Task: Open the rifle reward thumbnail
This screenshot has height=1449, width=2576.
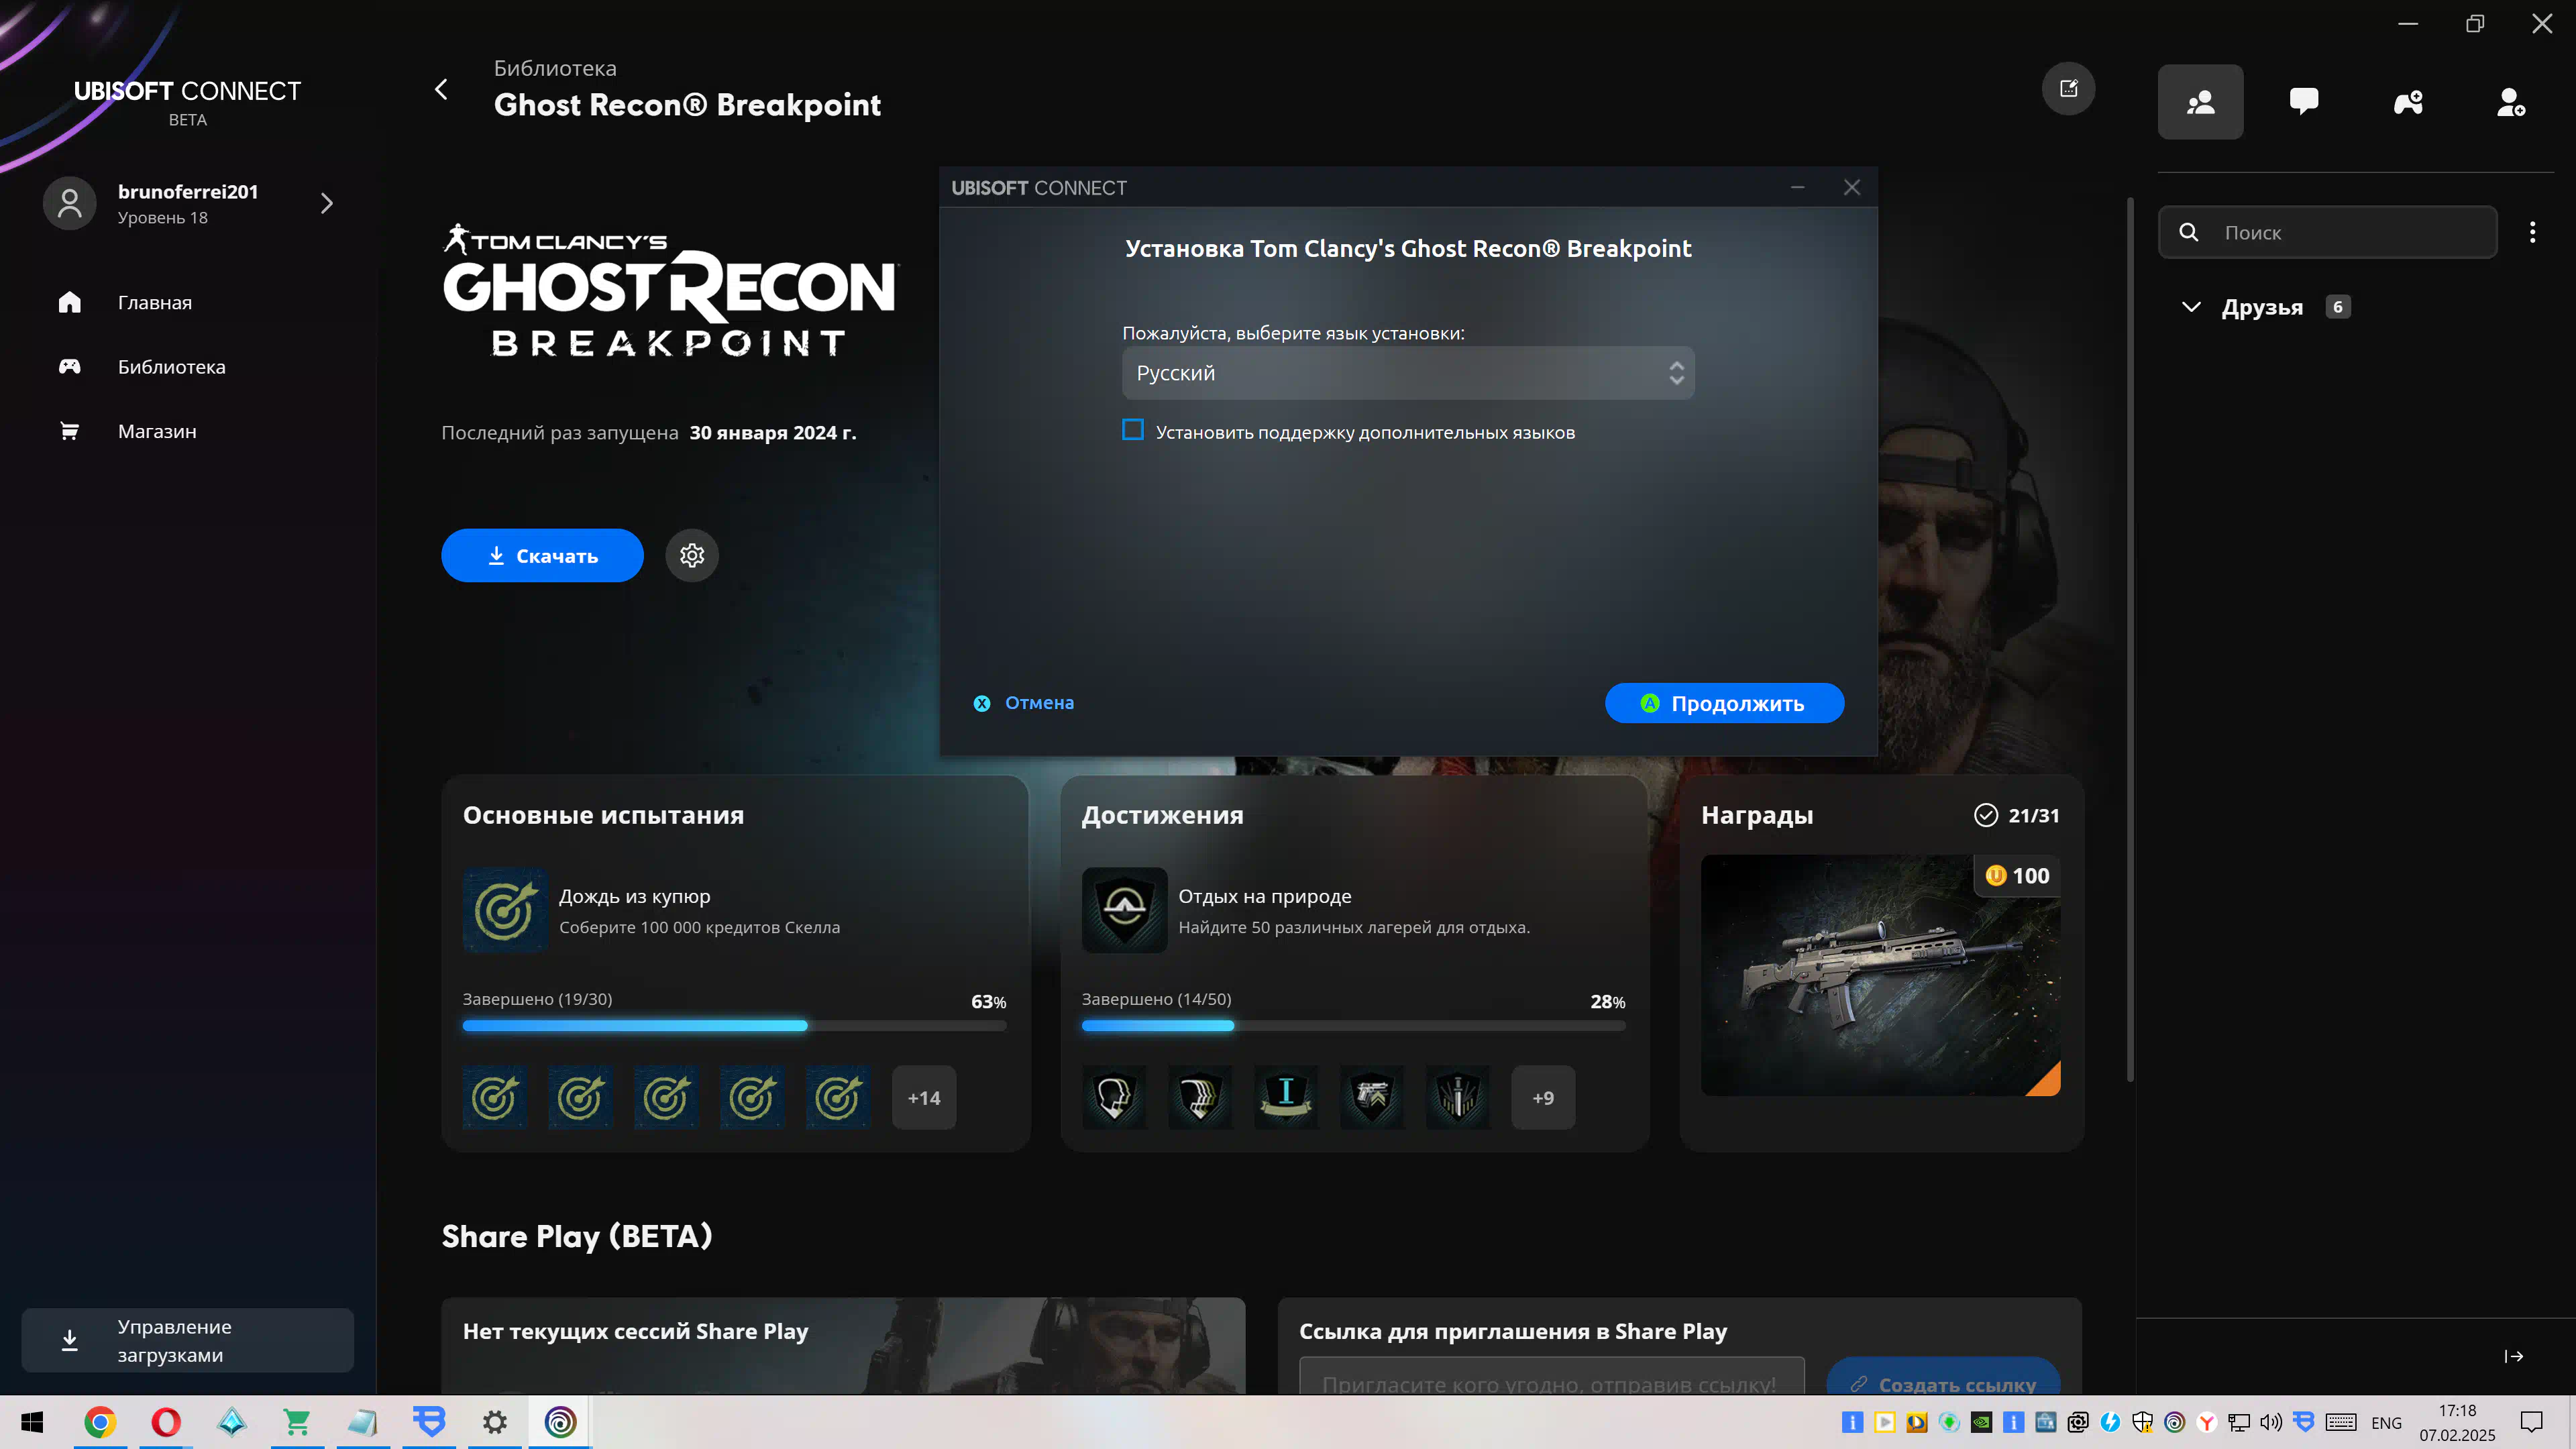Action: coord(1880,975)
